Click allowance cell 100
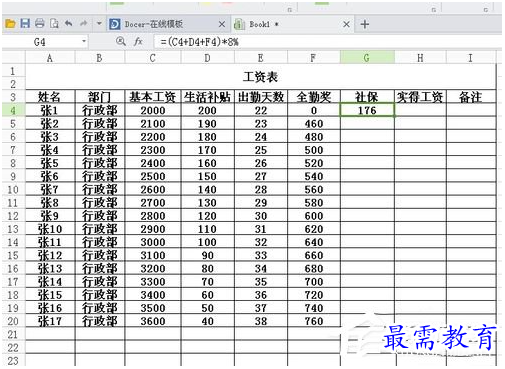Viewport: 505px width, 369px height. tap(207, 242)
